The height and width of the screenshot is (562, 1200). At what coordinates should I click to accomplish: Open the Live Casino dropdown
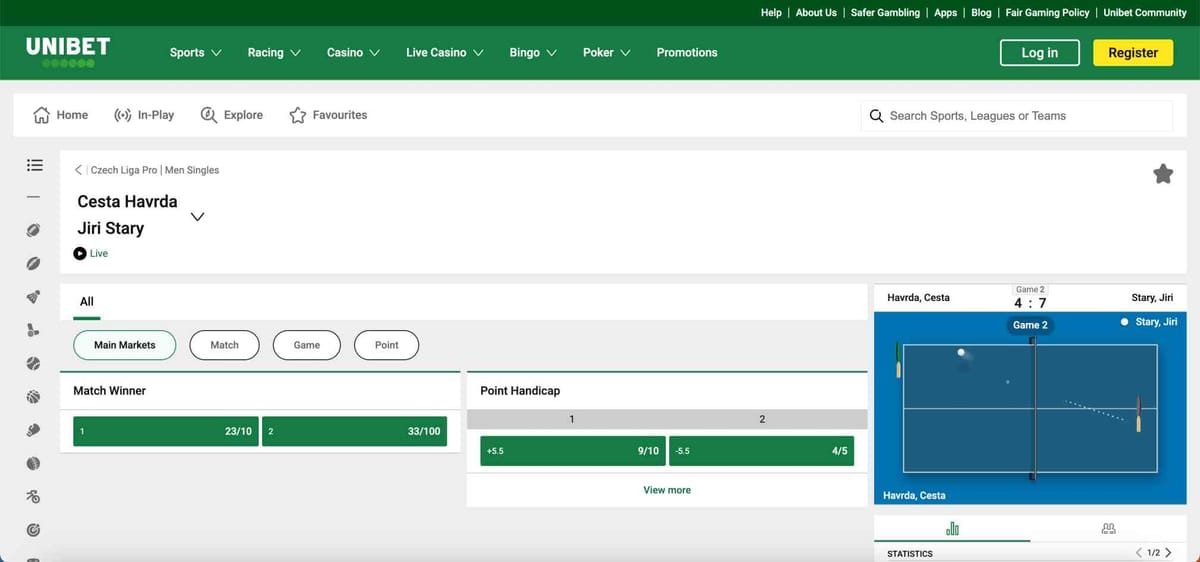445,53
